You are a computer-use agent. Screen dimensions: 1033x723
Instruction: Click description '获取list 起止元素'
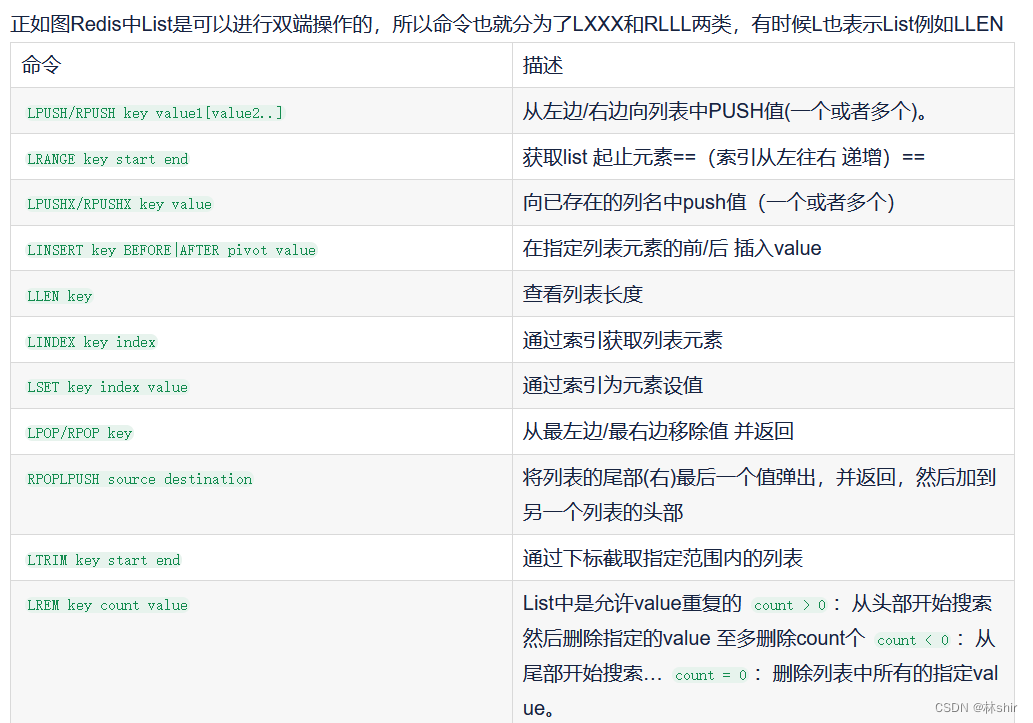(x=723, y=158)
